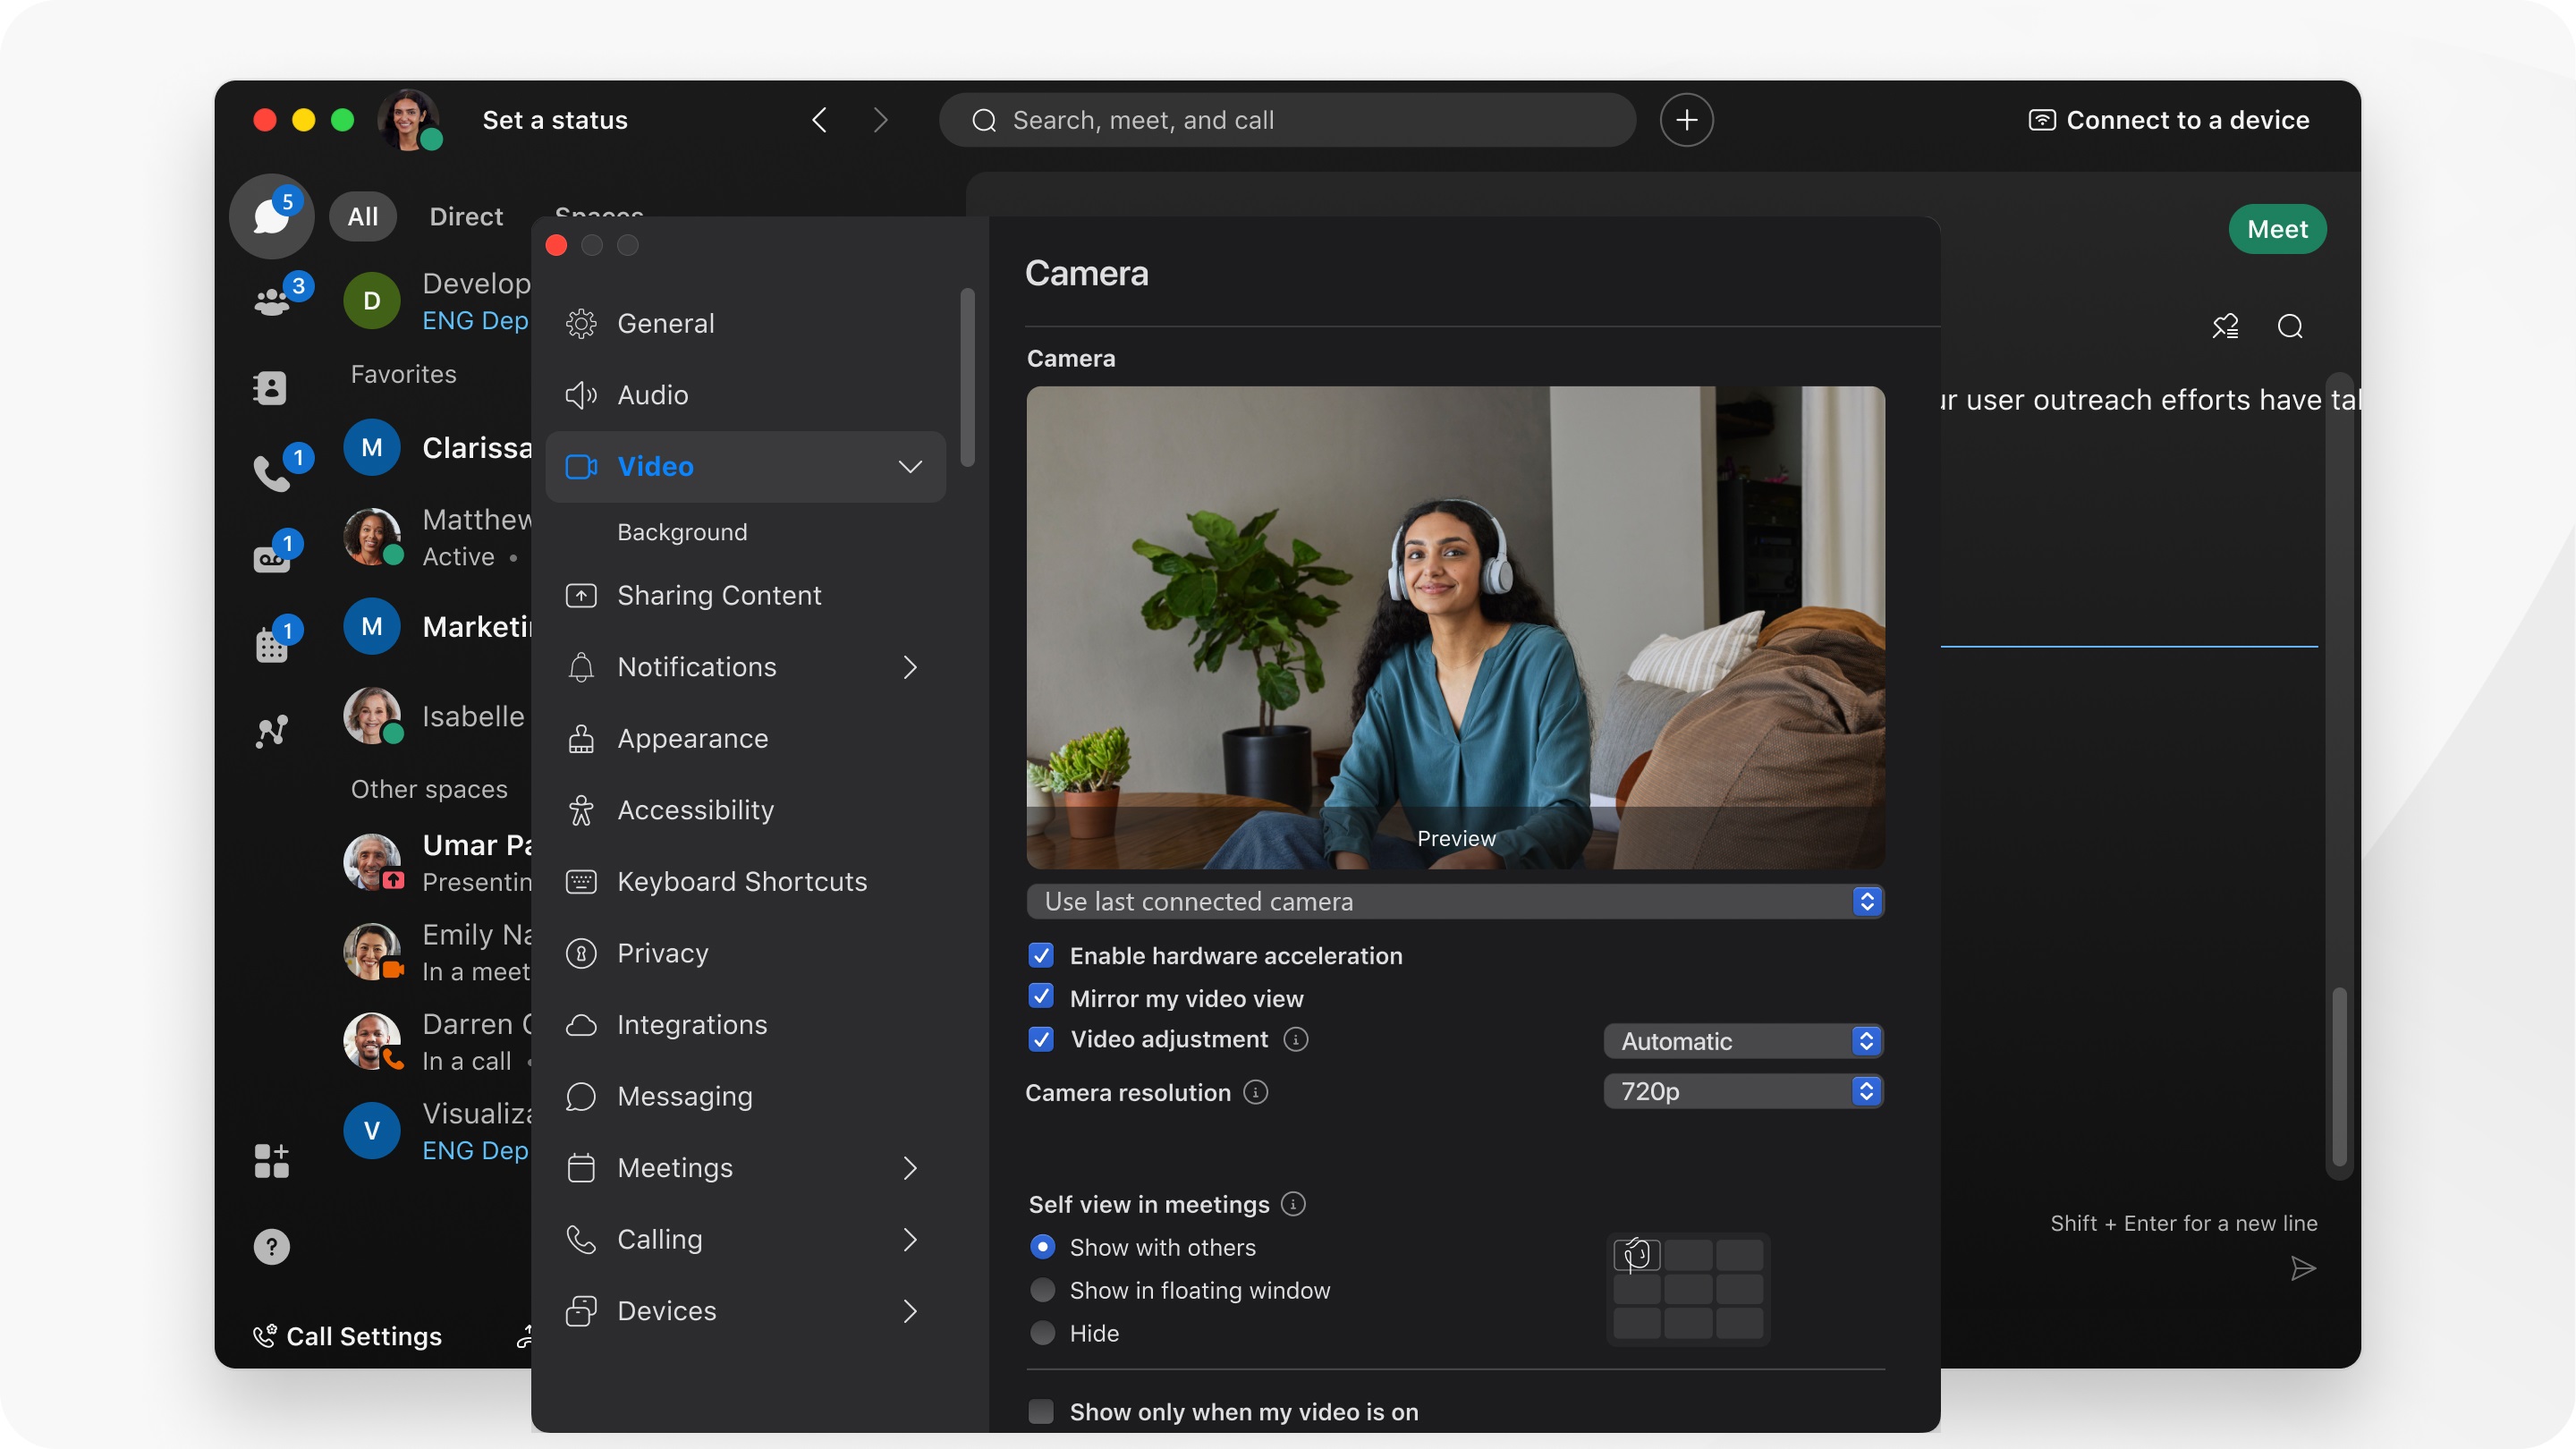Open Messaging settings section
Viewport: 2576px width, 1449px height.
click(684, 1095)
